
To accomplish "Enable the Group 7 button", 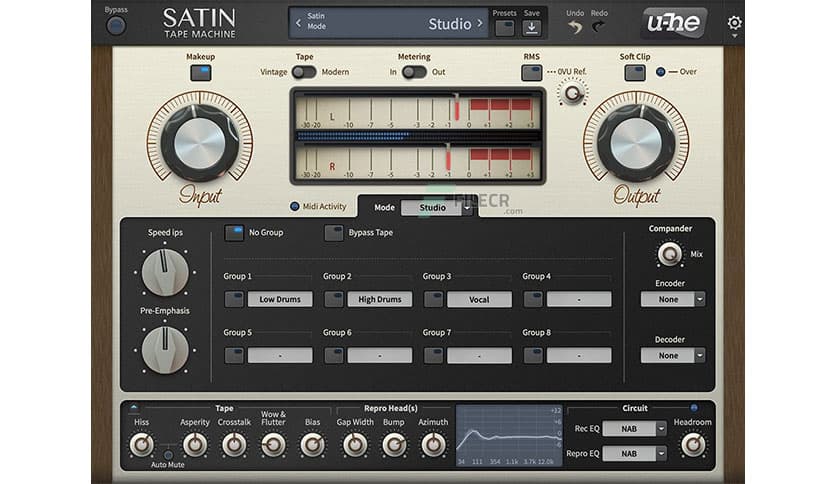I will click(433, 356).
